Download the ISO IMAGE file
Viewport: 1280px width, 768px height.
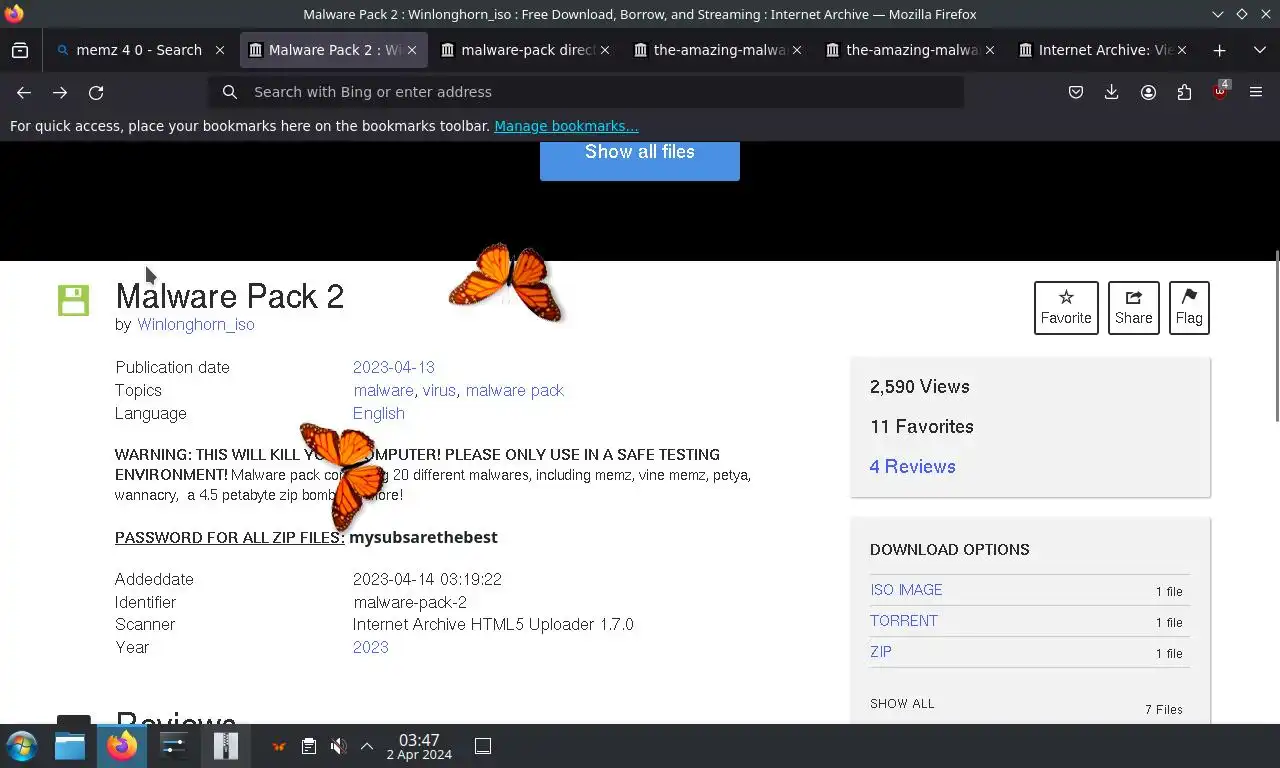tap(906, 590)
